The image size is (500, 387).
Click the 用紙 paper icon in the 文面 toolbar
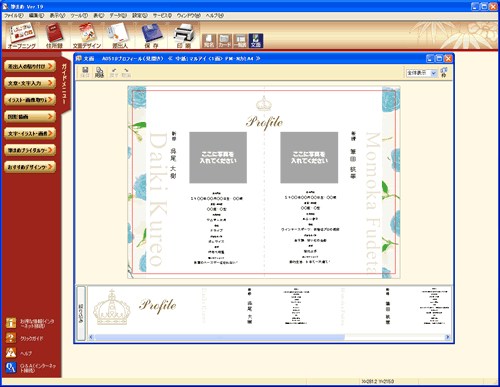pos(99,72)
